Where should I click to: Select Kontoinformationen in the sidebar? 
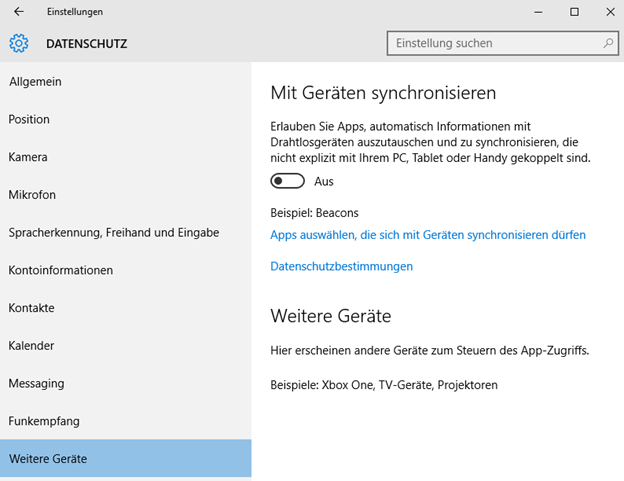pos(126,270)
